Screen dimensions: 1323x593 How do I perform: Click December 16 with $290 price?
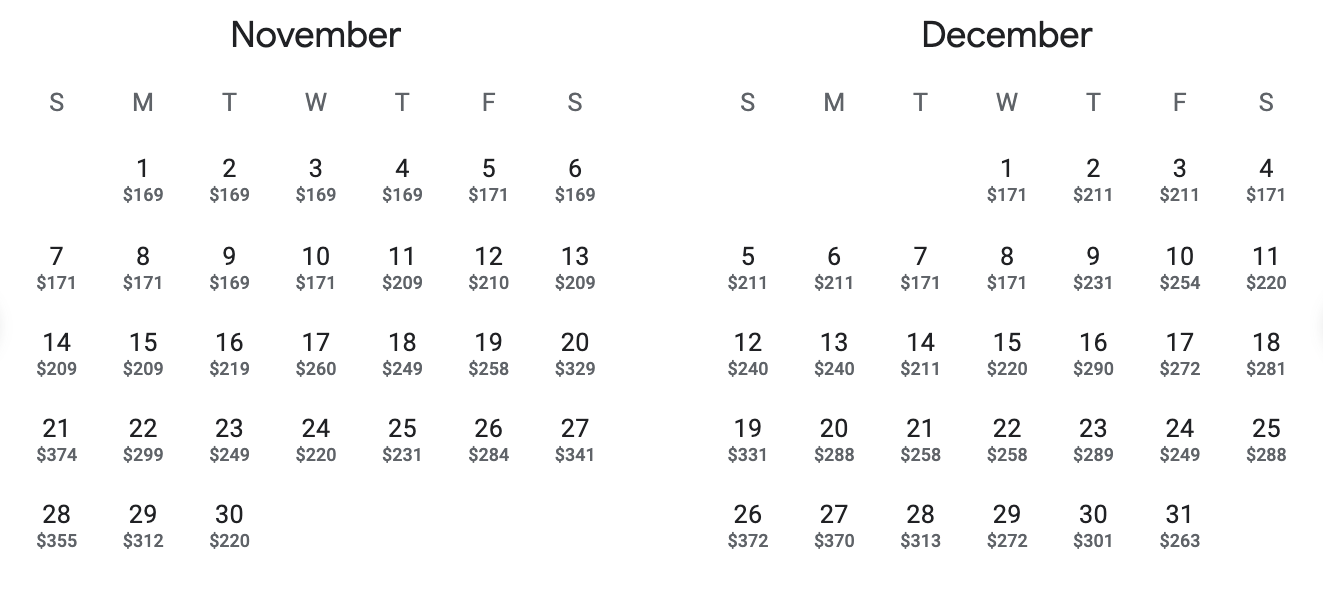(1093, 354)
